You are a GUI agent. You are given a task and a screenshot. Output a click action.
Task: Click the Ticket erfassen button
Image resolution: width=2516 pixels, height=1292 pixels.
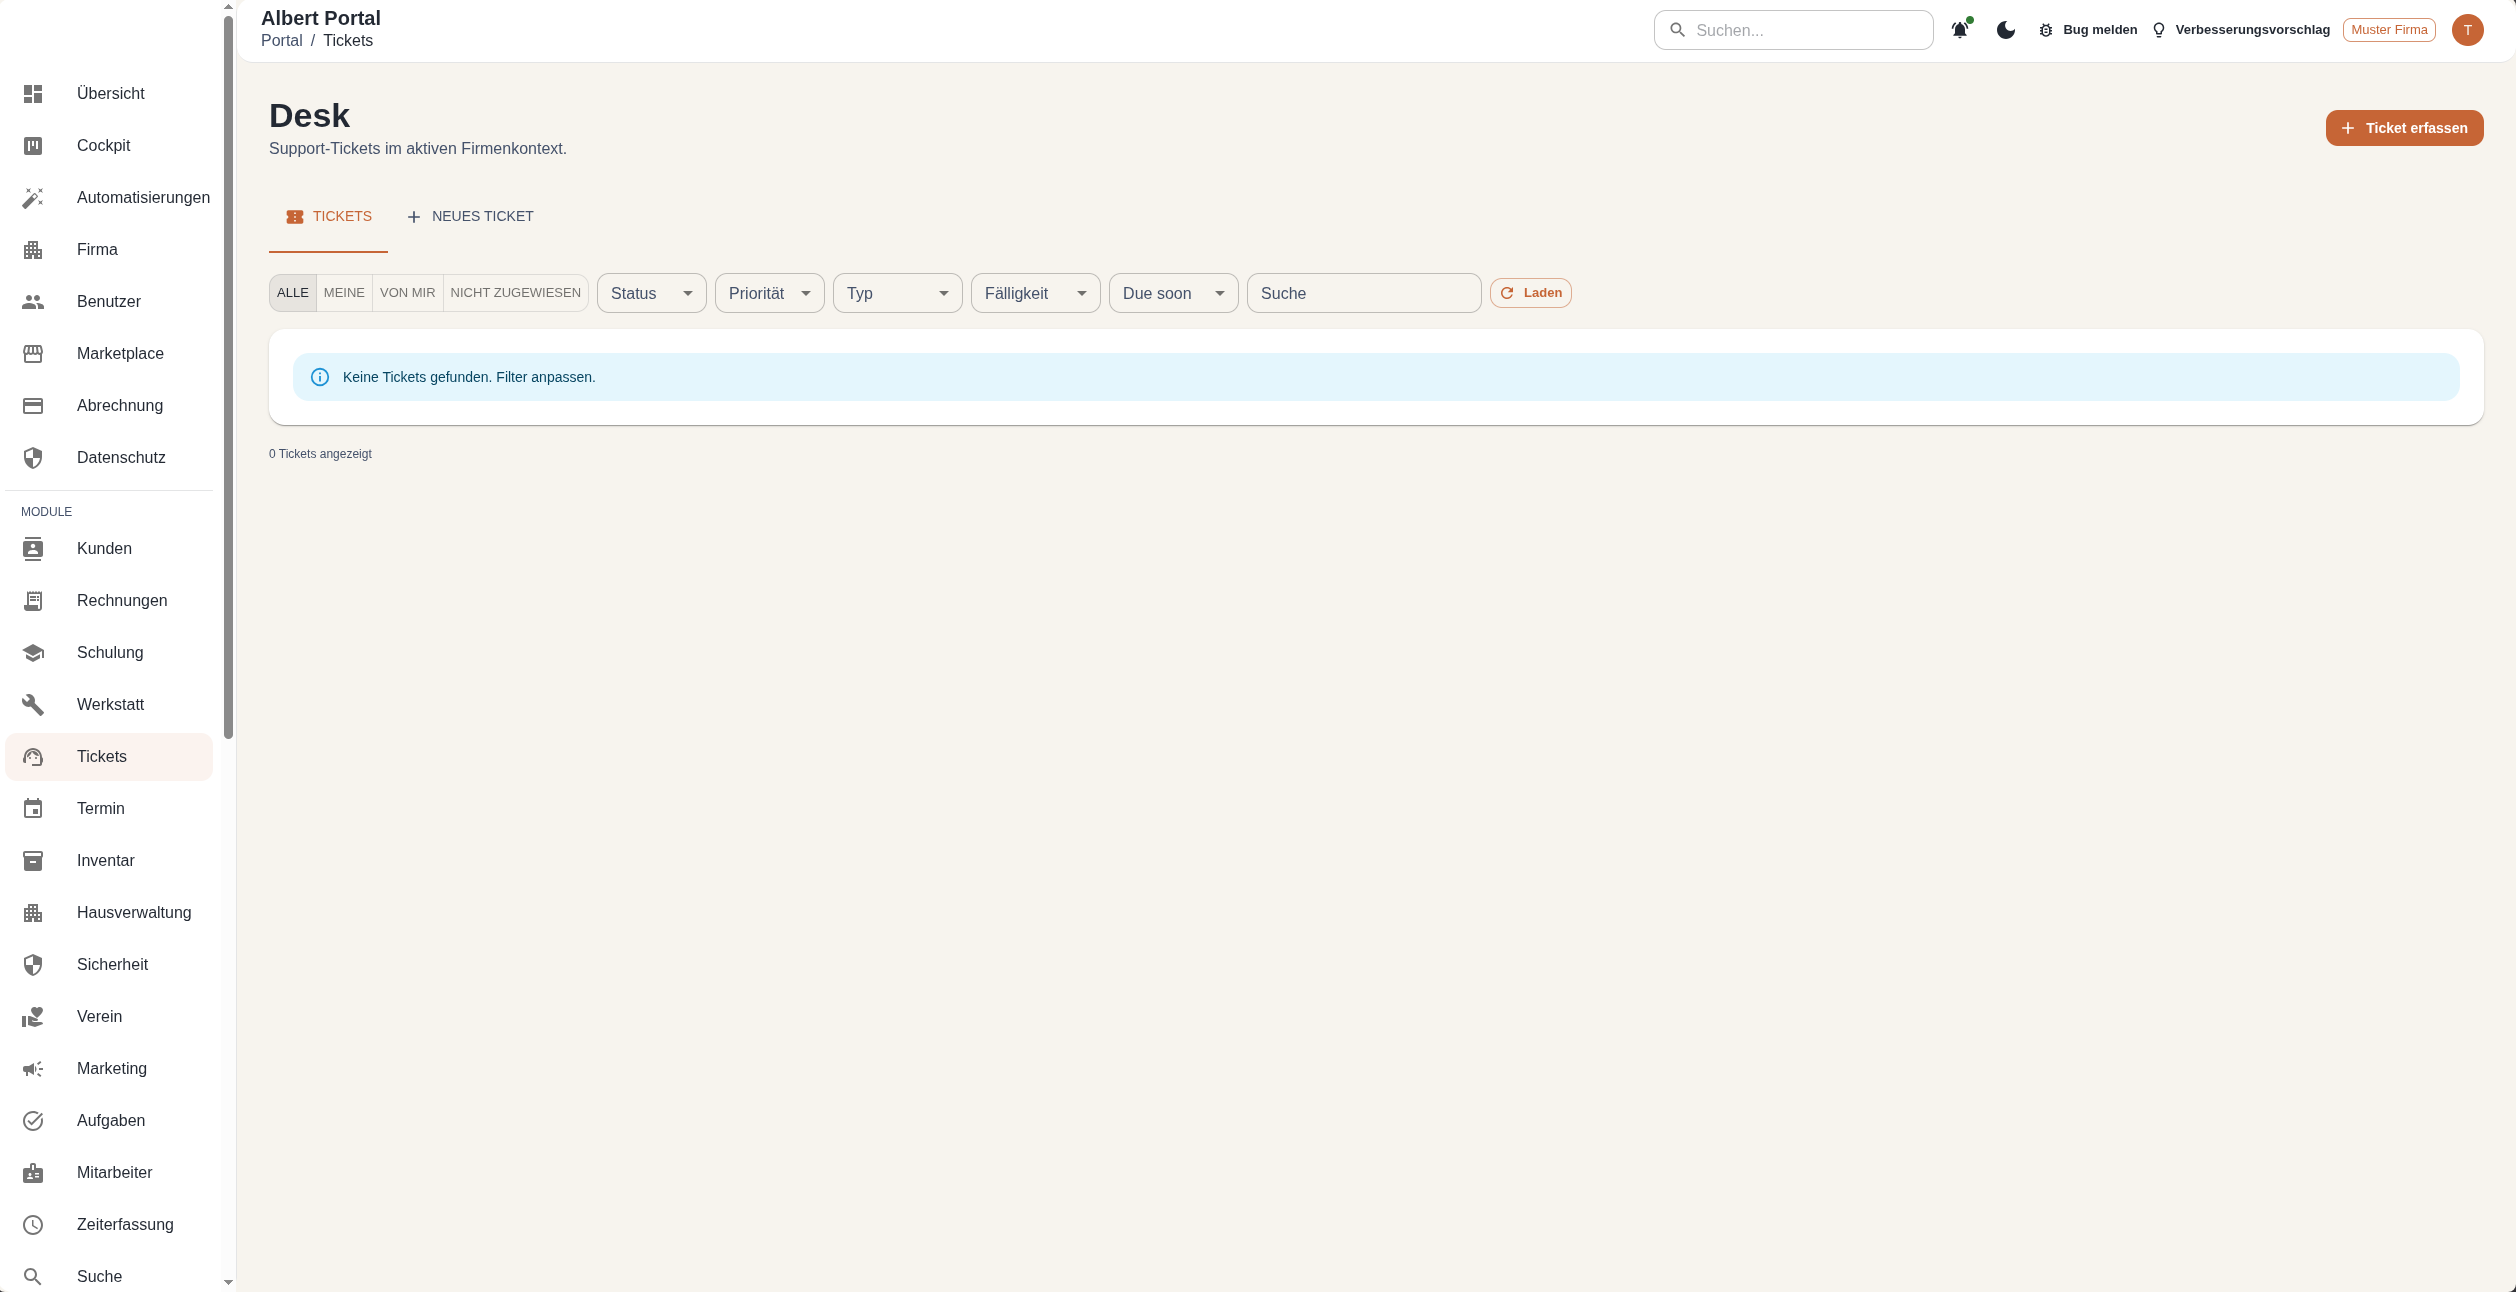point(2405,128)
